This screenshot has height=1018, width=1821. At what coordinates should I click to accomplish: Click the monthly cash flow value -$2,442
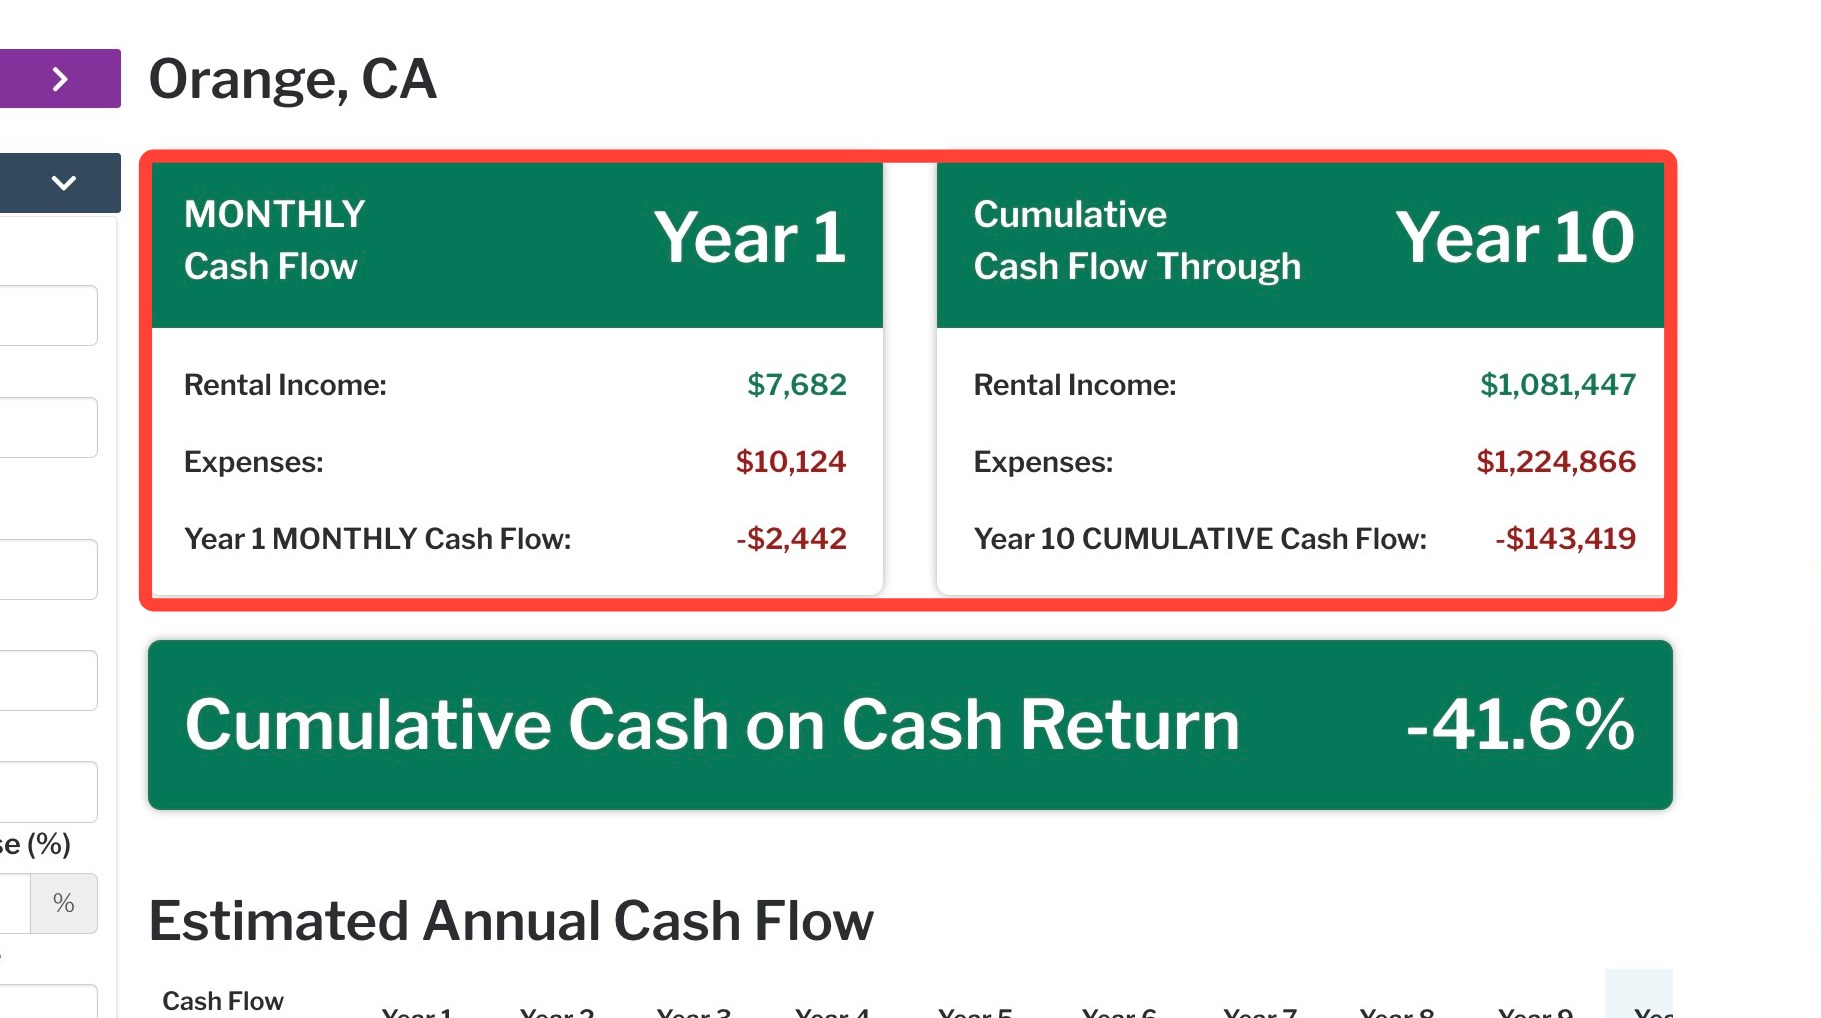791,538
